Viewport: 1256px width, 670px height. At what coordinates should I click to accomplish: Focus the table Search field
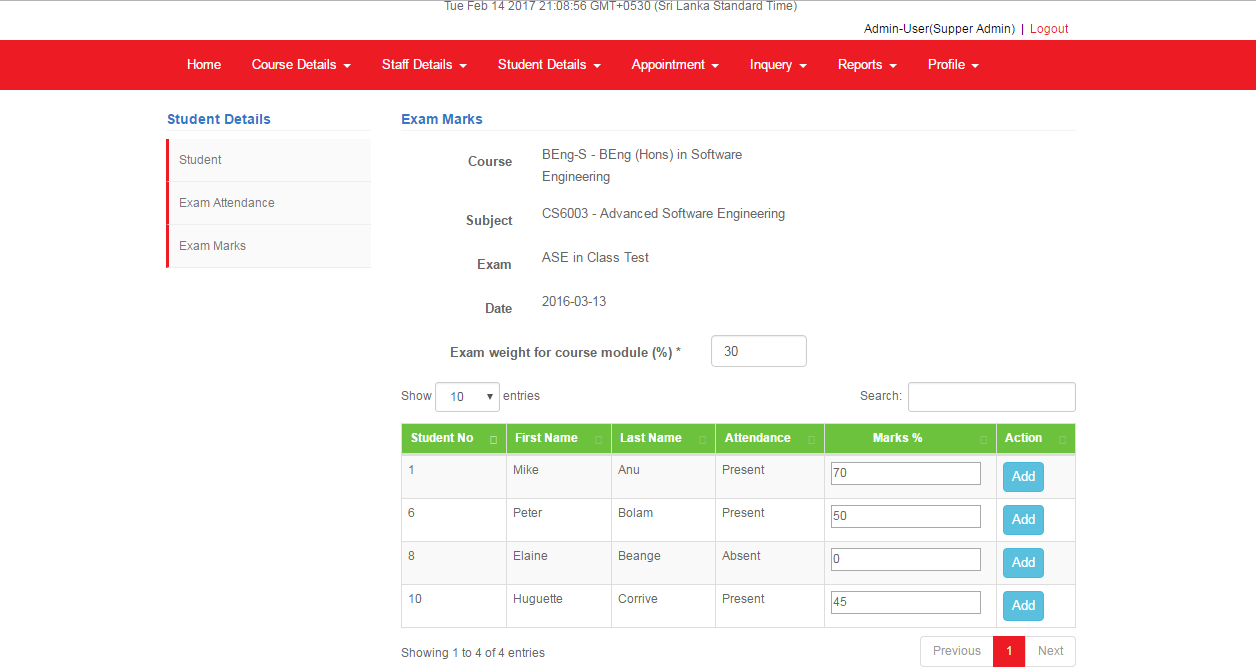pyautogui.click(x=991, y=397)
